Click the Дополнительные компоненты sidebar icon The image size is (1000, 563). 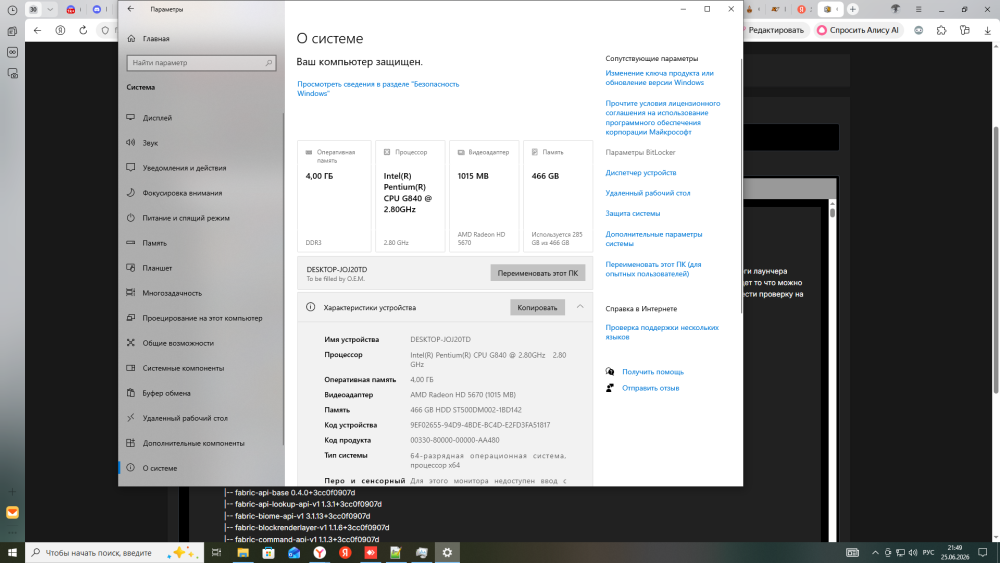[131, 442]
